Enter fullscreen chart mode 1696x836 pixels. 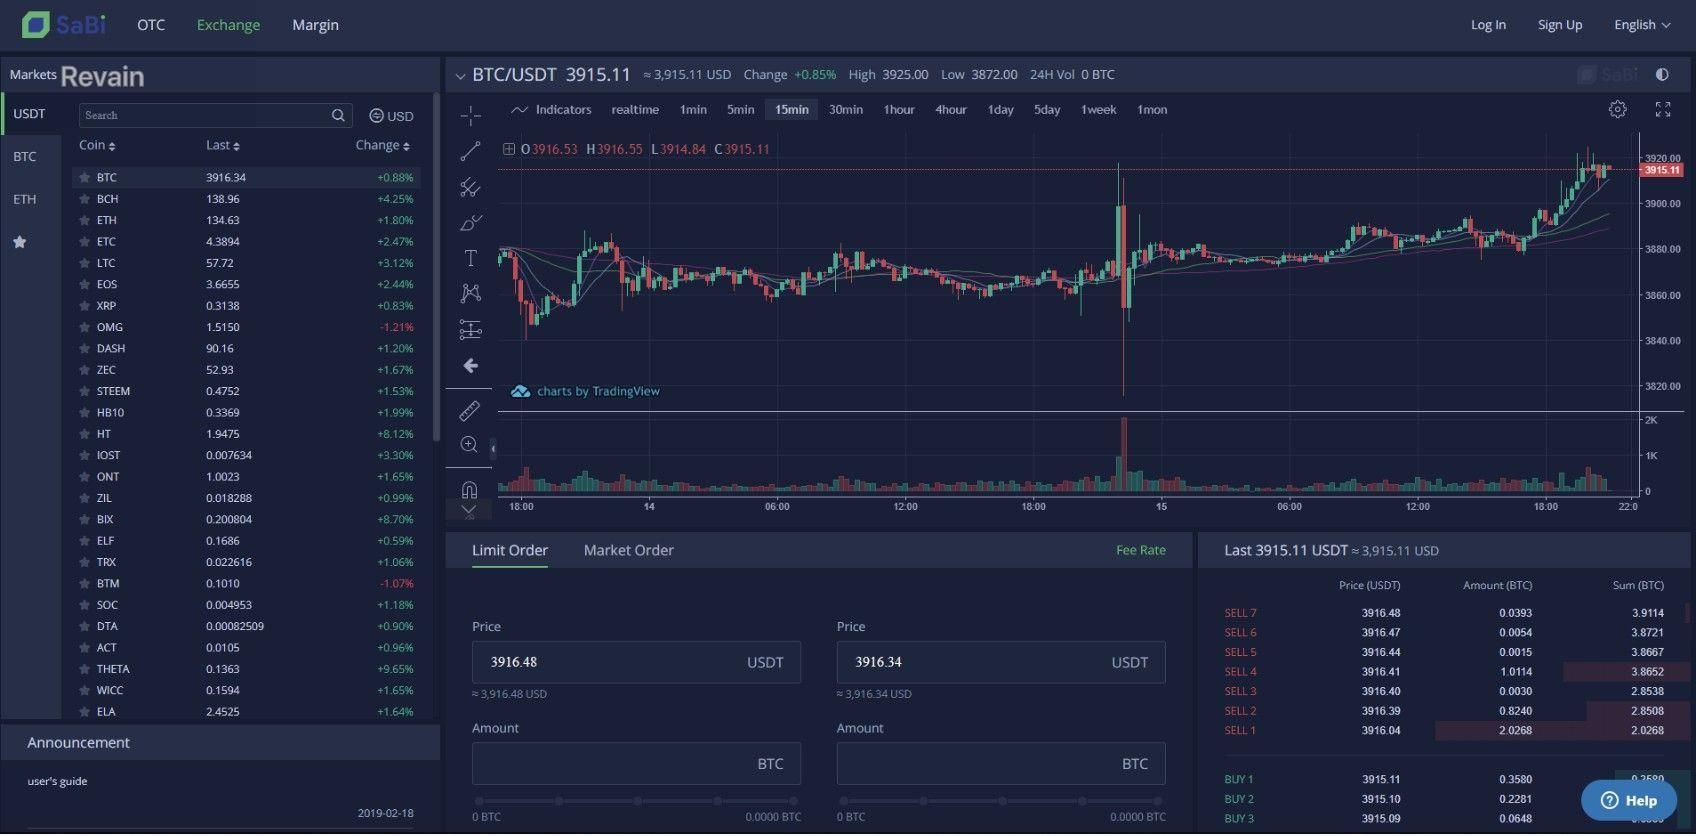1663,110
